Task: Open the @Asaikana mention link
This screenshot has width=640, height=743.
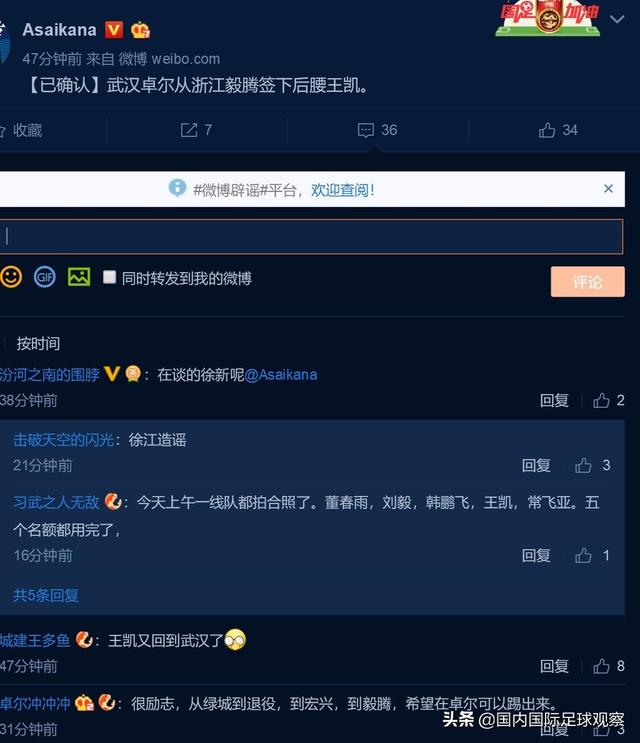Action: tap(281, 375)
